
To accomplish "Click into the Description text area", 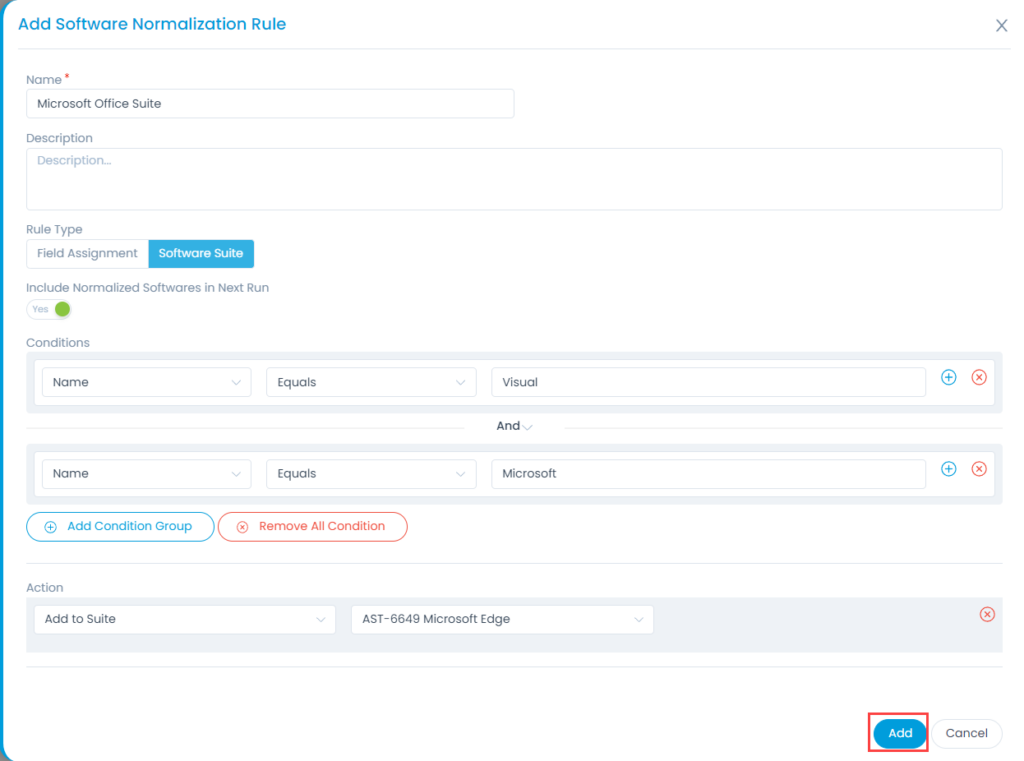I will pos(514,179).
